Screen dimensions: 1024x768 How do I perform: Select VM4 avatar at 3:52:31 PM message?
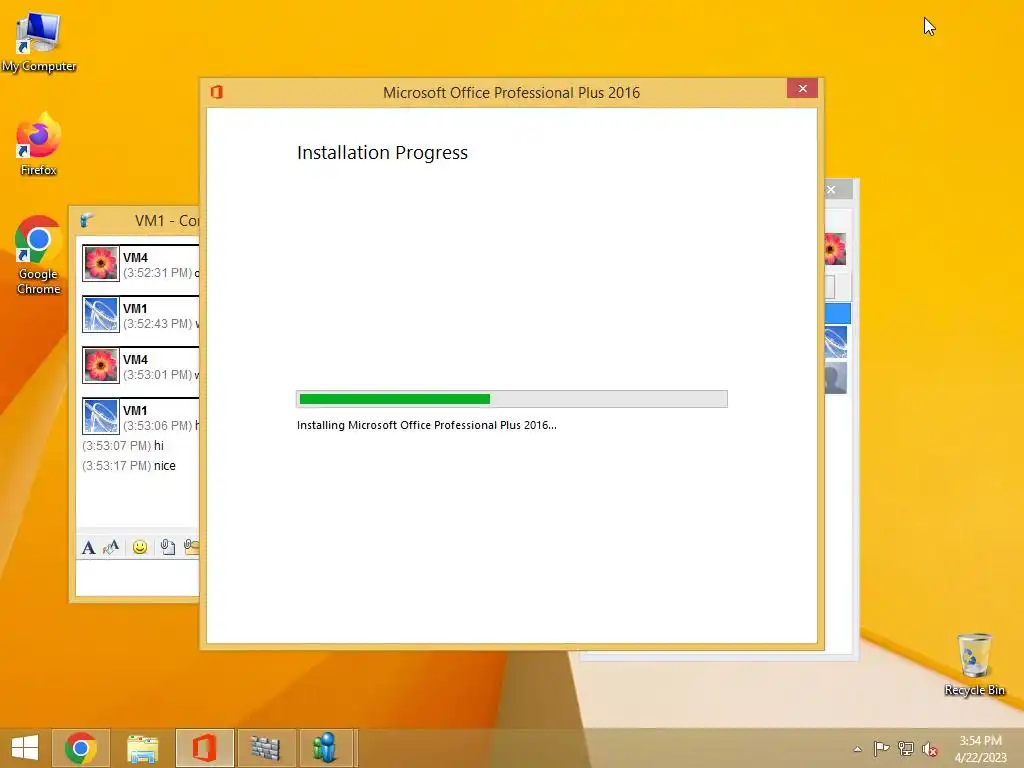(101, 264)
